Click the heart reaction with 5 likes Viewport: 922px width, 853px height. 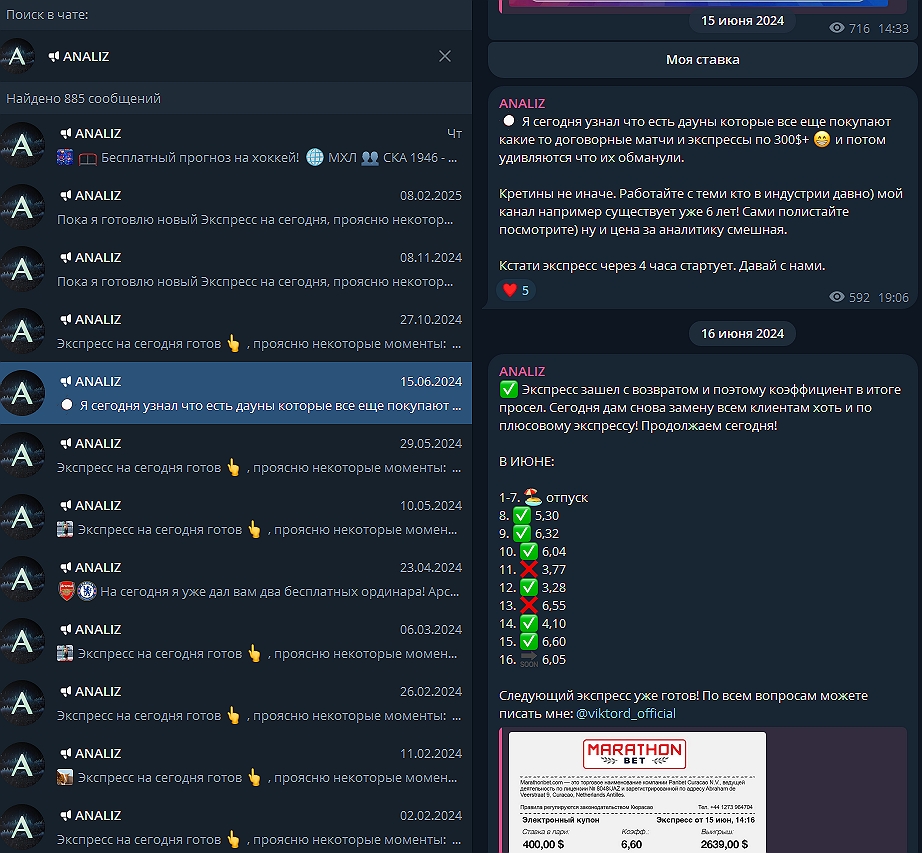[x=516, y=290]
